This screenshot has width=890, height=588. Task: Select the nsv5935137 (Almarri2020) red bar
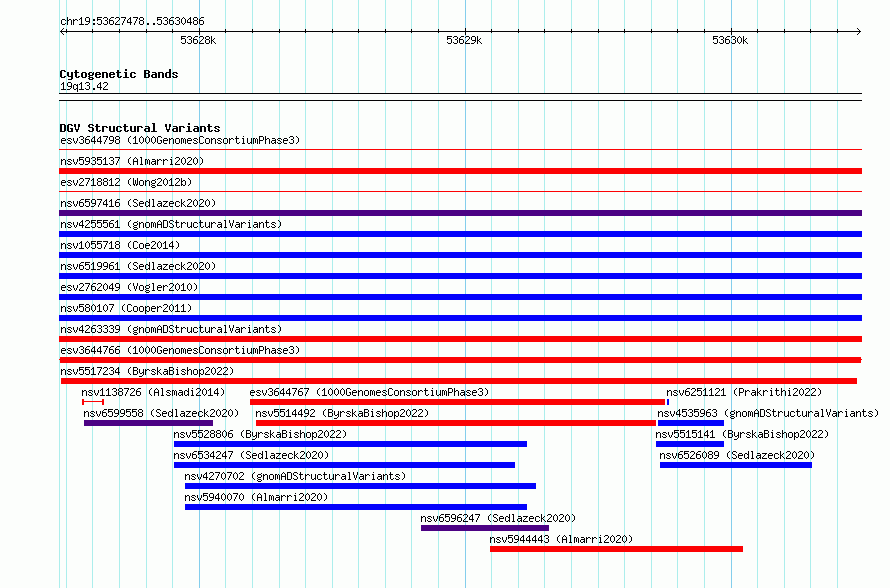pos(460,171)
